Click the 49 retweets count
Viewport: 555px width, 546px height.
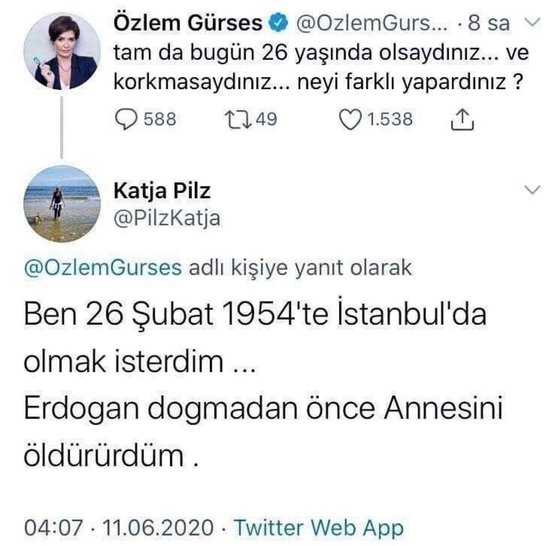click(266, 119)
